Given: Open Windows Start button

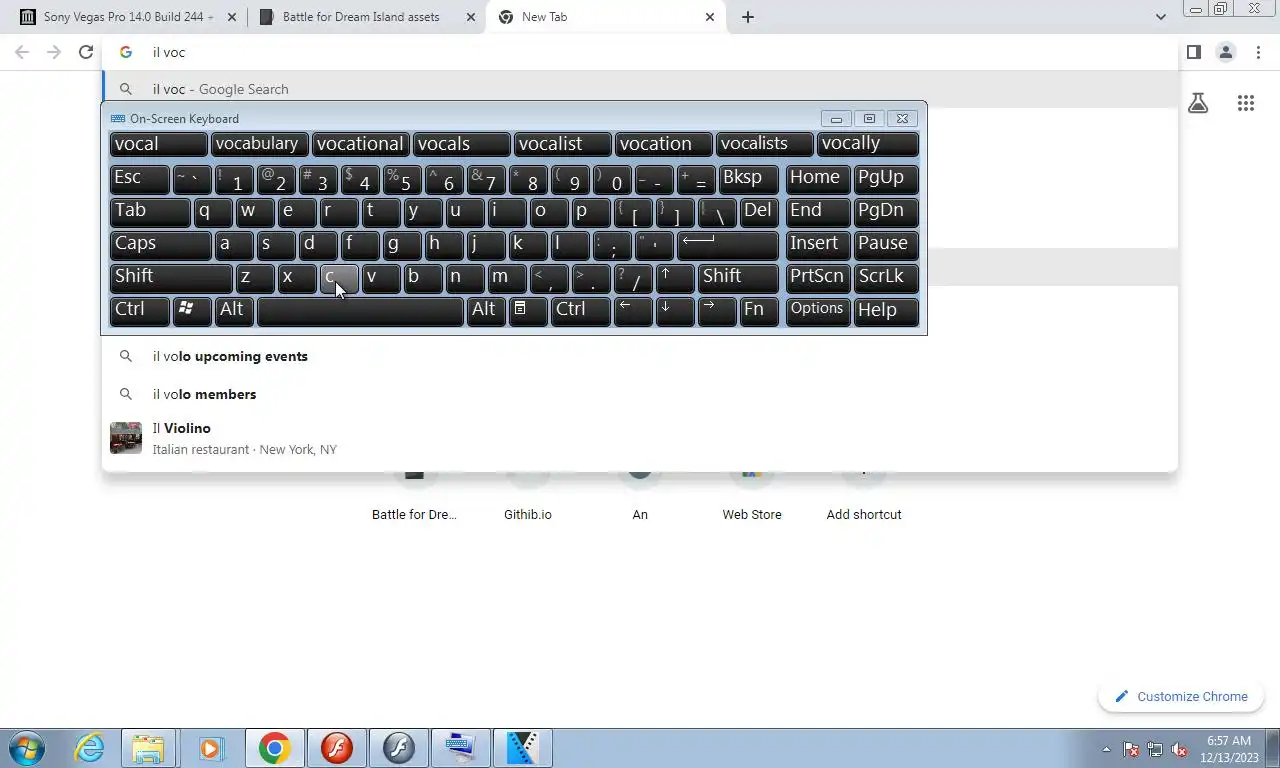Looking at the screenshot, I should 25,748.
